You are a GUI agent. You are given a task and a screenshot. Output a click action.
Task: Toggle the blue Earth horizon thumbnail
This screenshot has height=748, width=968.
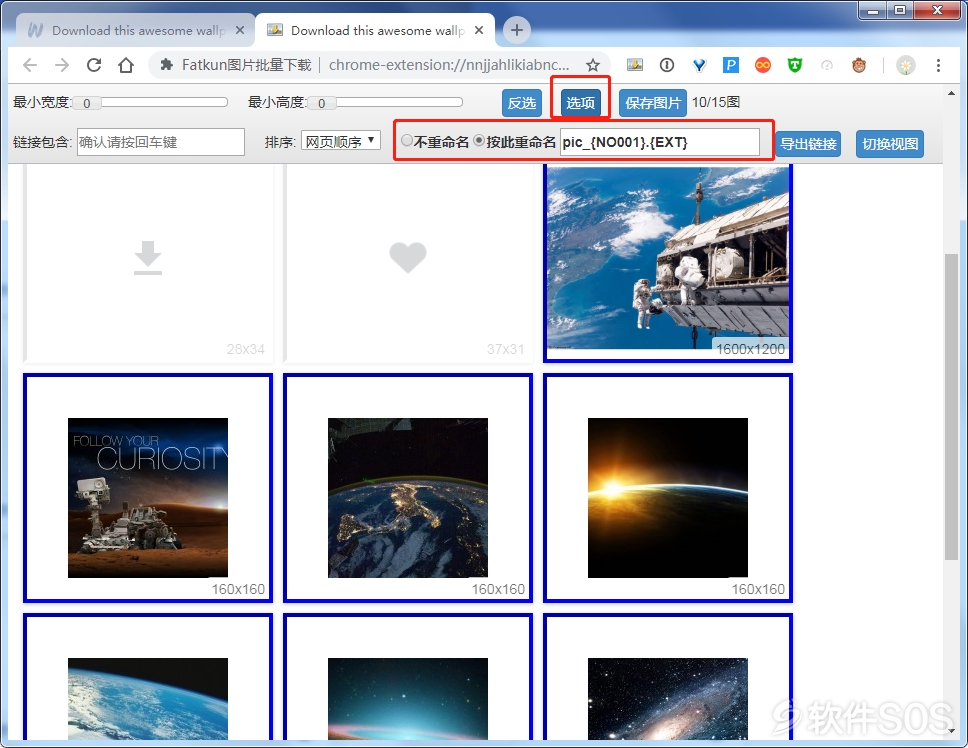[148, 677]
